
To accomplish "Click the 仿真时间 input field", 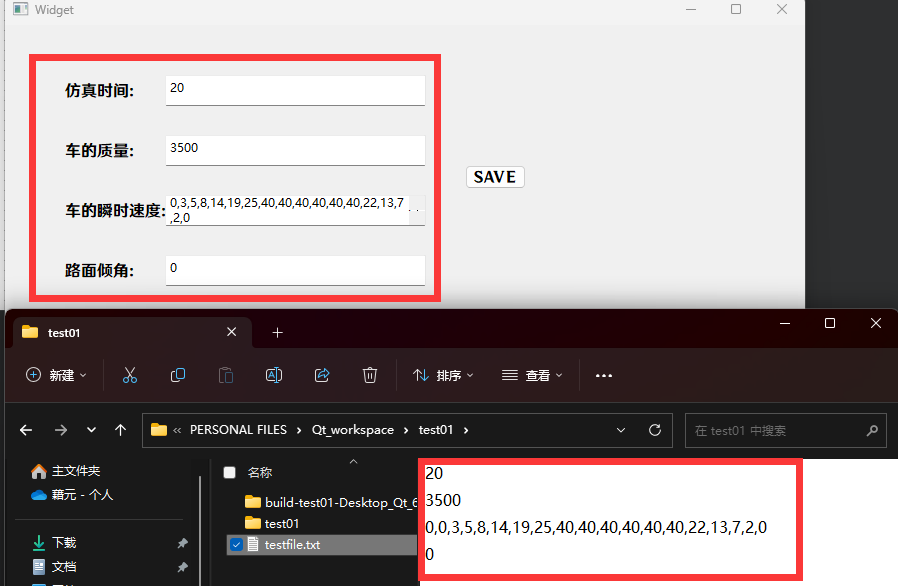I will (295, 89).
